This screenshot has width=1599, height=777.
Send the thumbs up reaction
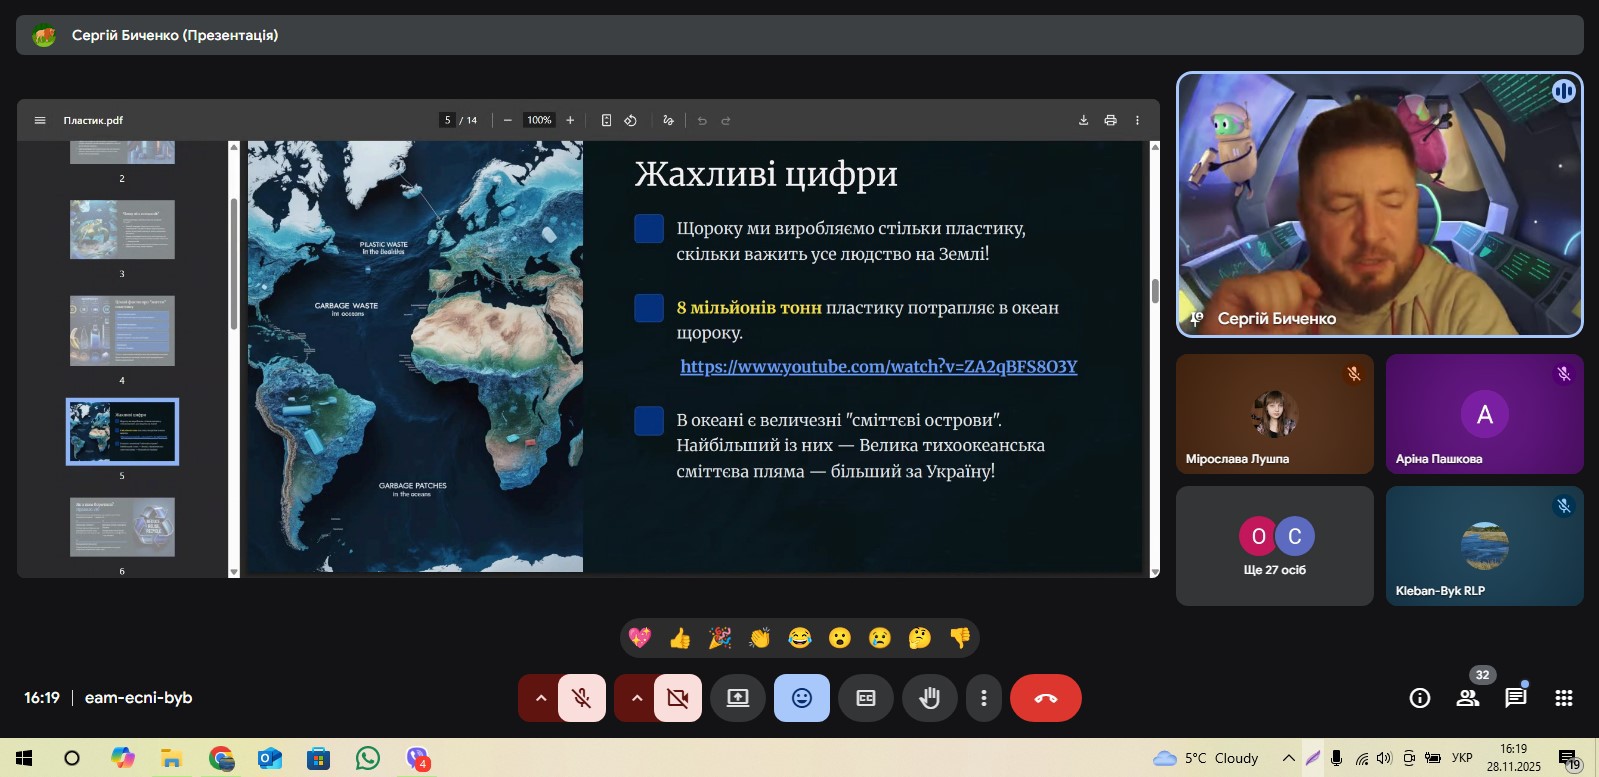coord(680,638)
